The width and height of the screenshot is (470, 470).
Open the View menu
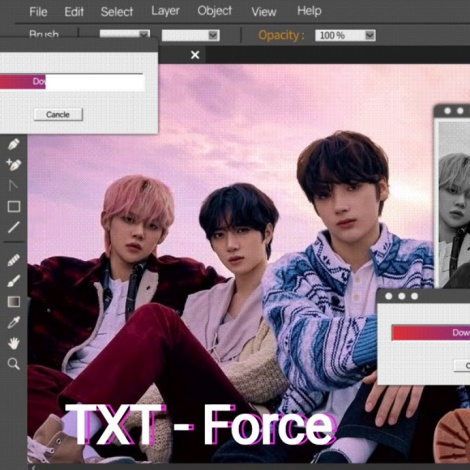(x=264, y=12)
